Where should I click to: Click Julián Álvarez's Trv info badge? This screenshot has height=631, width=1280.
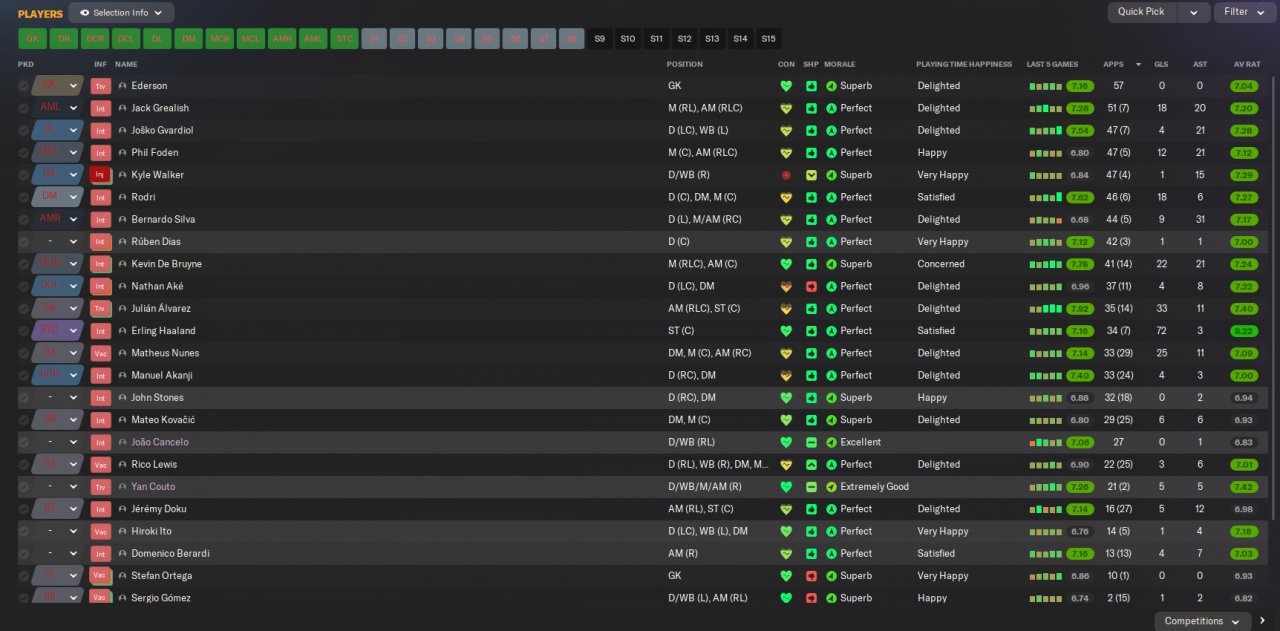[x=100, y=309]
